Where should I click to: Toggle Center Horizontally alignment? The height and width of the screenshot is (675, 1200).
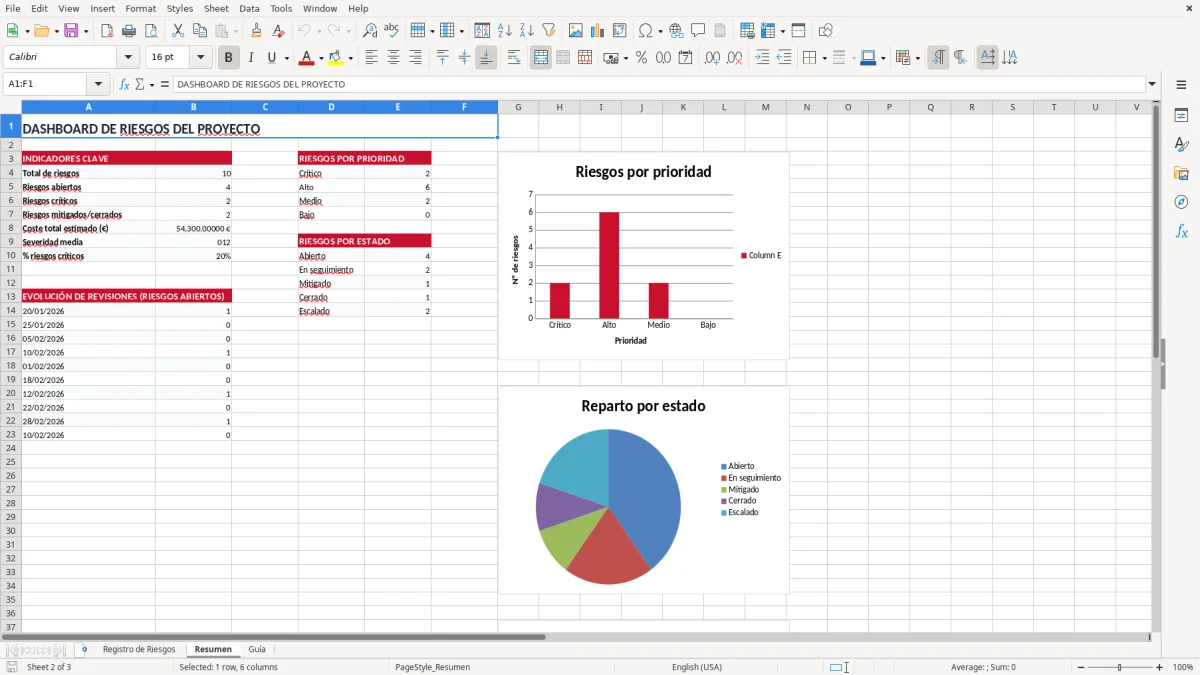click(393, 58)
